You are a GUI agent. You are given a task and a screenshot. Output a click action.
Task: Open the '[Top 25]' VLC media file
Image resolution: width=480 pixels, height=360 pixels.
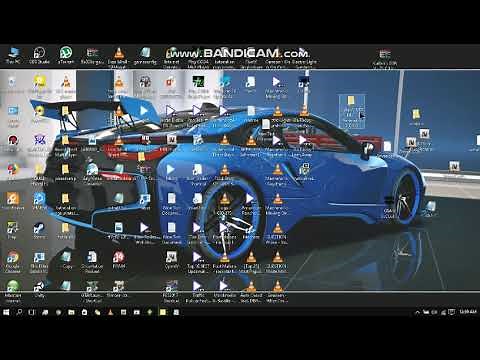point(251,262)
